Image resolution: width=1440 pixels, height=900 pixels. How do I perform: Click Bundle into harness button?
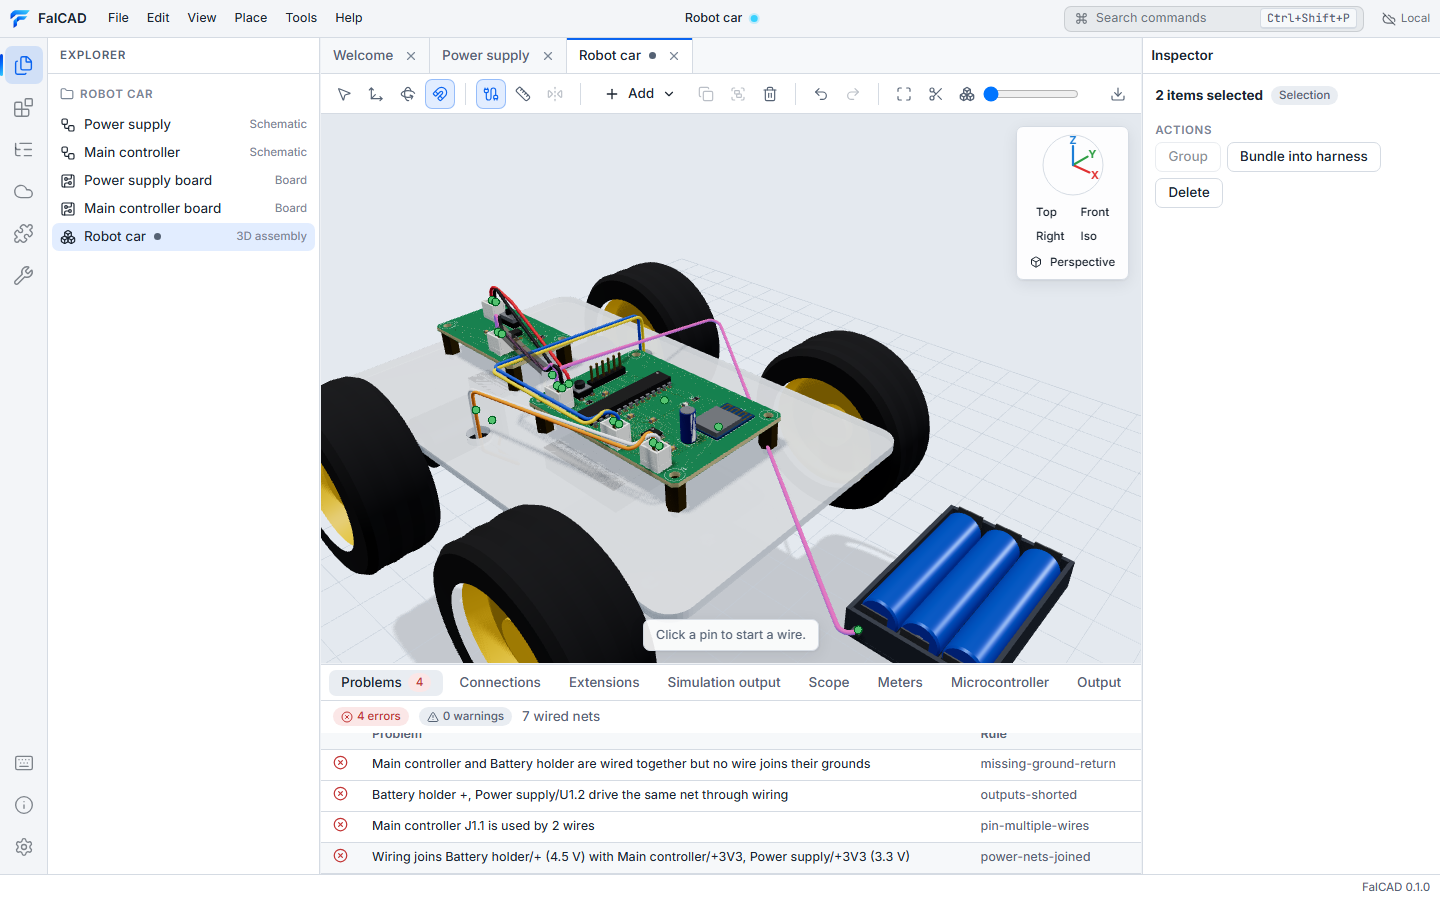1304,157
